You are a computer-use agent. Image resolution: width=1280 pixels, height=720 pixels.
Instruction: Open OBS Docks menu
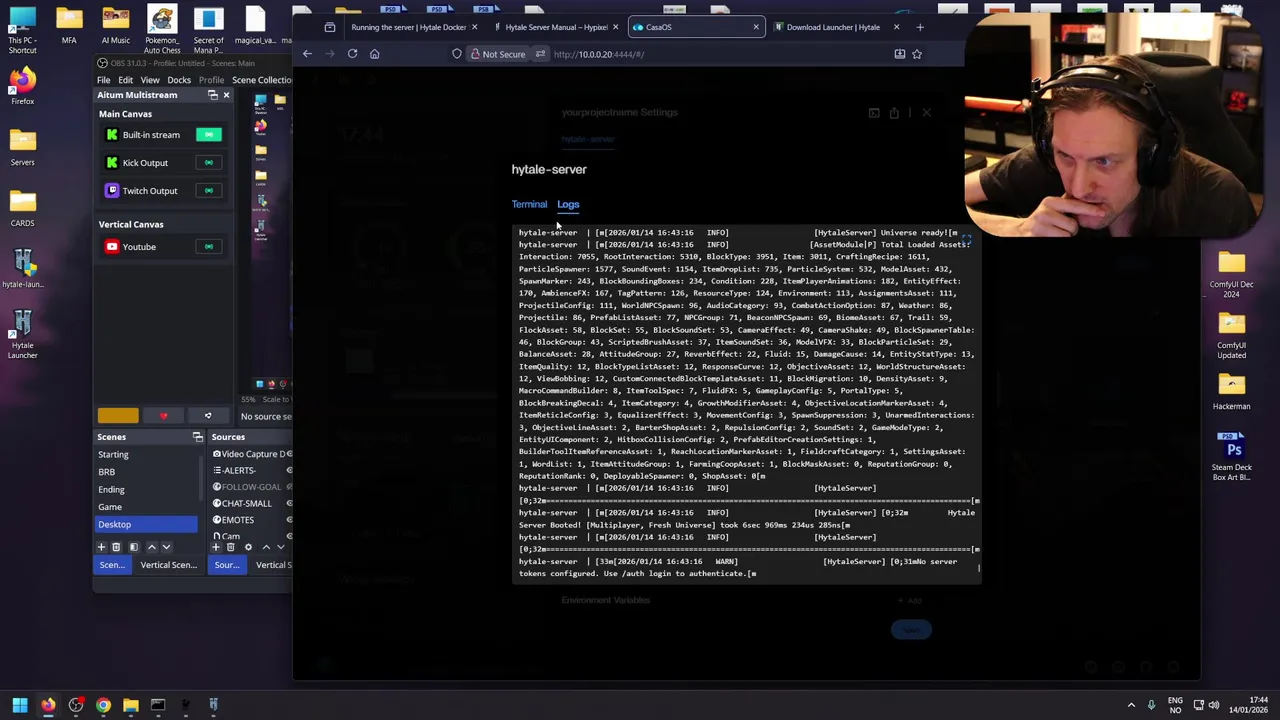pos(179,80)
